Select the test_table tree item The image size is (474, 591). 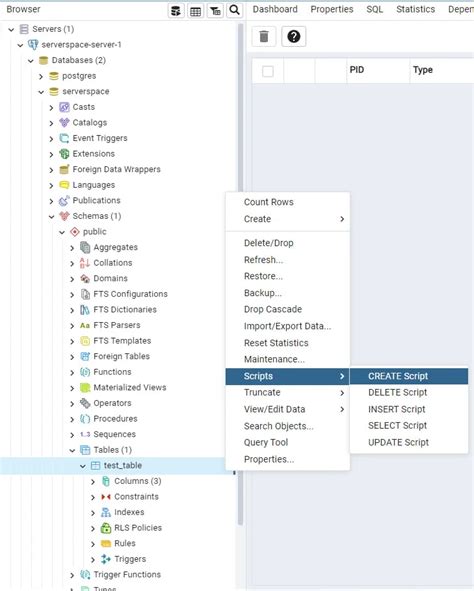(x=123, y=465)
